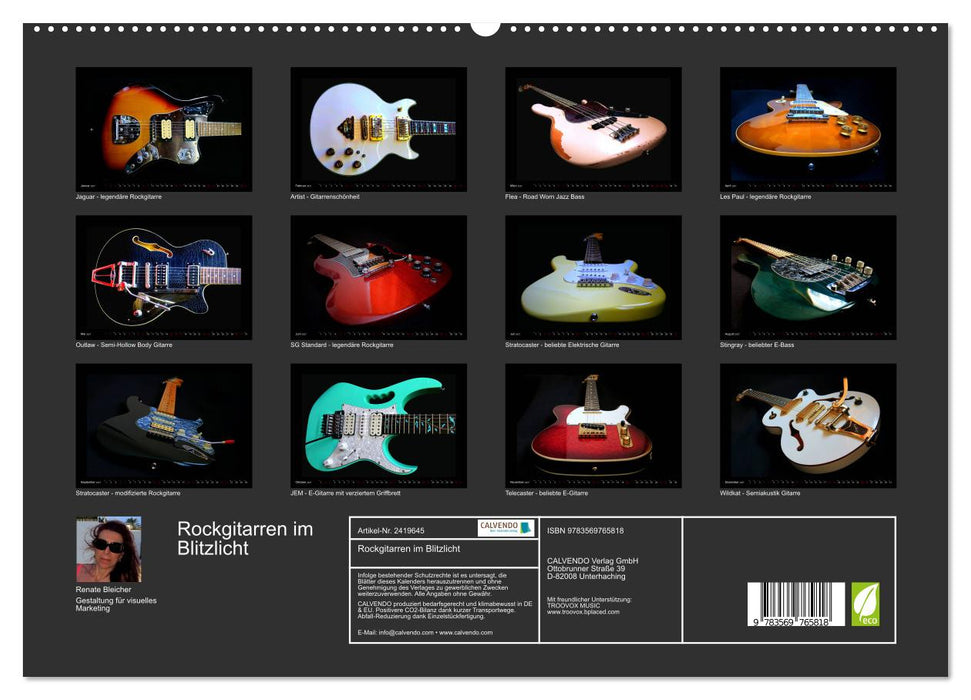Click caption 'Telecaster - beliebte E-Gitarre'
Image resolution: width=971 pixels, height=700 pixels.
click(x=547, y=493)
